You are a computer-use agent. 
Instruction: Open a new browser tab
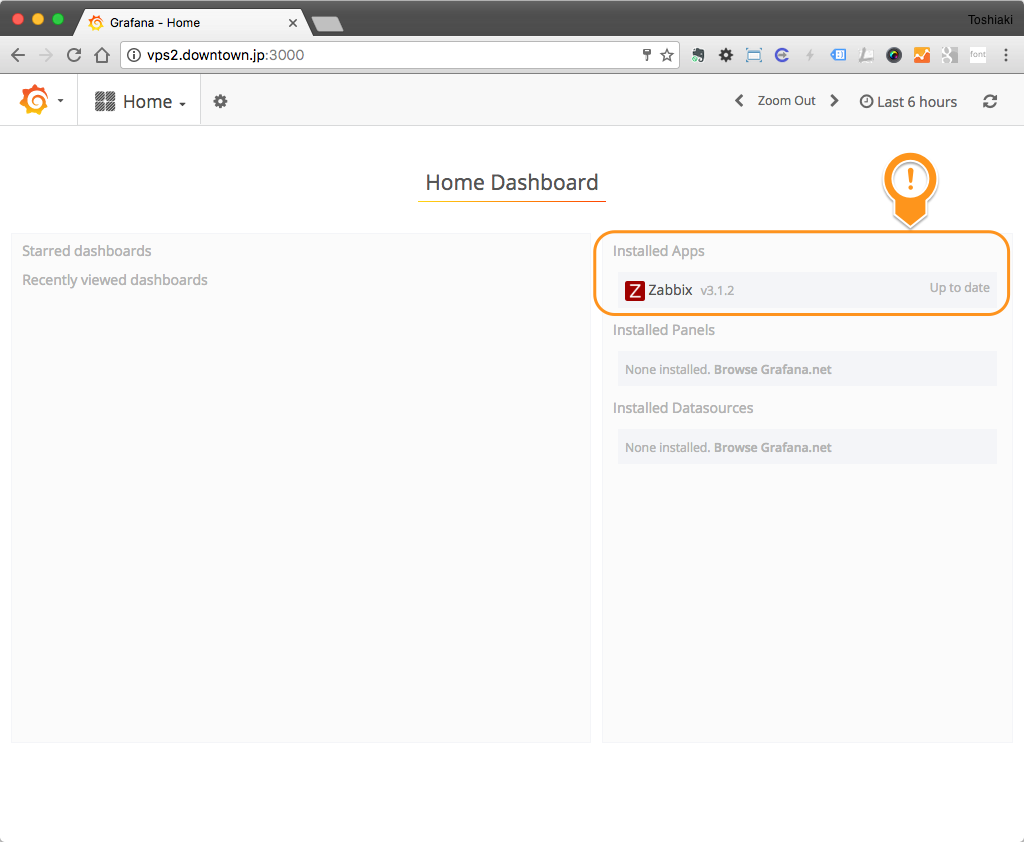pyautogui.click(x=327, y=24)
